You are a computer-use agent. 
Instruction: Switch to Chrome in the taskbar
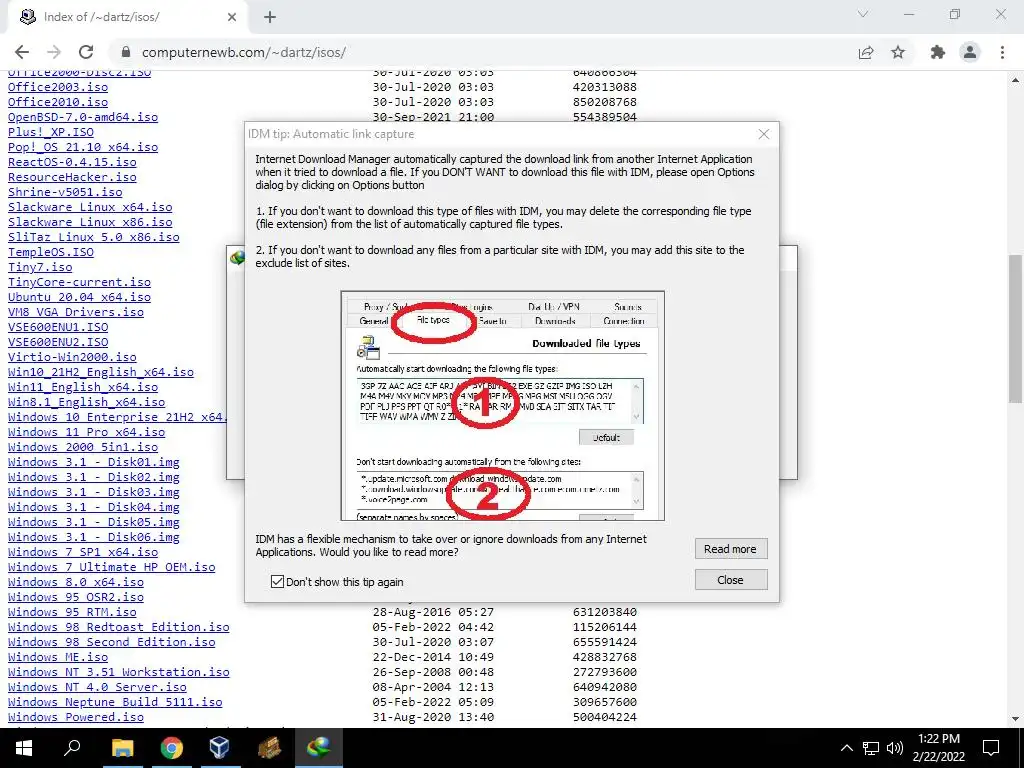171,748
